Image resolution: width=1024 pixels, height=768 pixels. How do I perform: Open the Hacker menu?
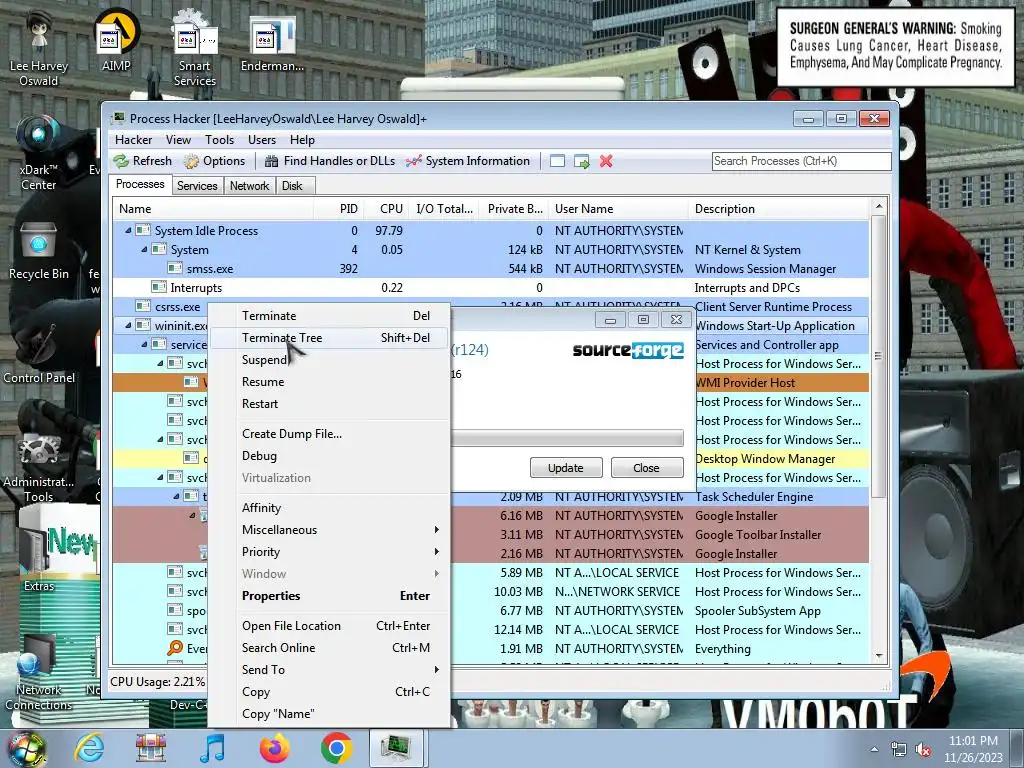(133, 140)
